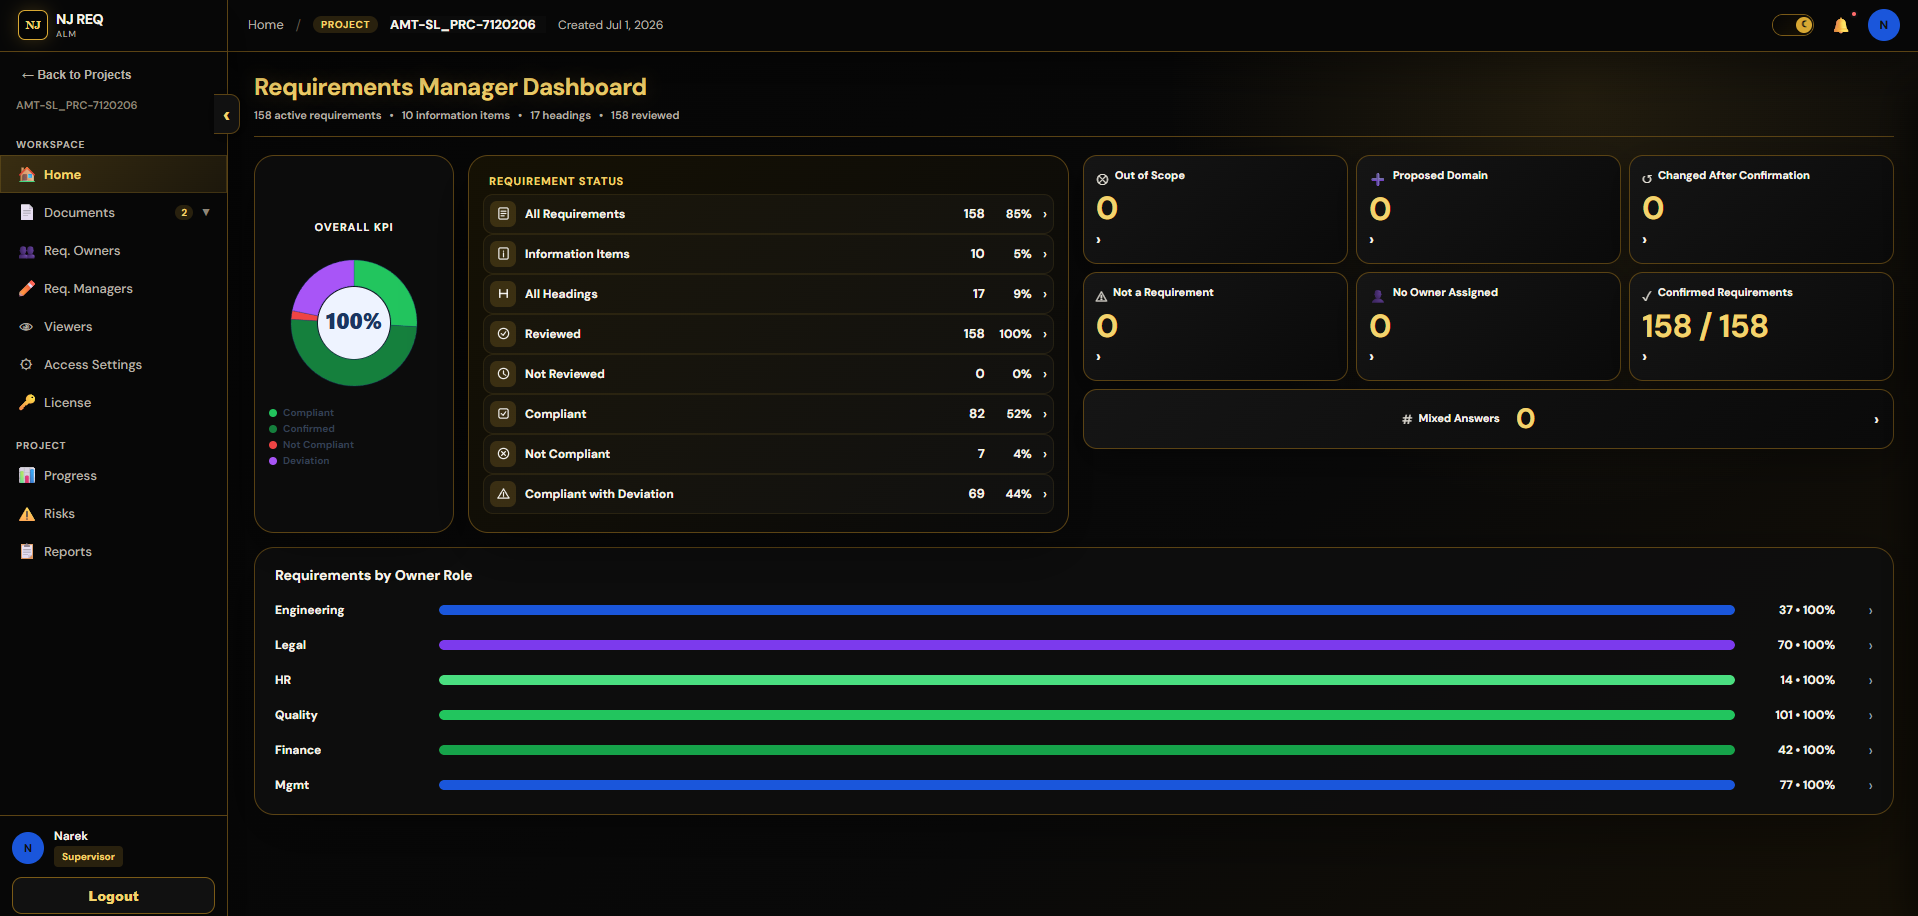This screenshot has height=916, width=1918.
Task: Go to Reports page
Action: pyautogui.click(x=113, y=552)
